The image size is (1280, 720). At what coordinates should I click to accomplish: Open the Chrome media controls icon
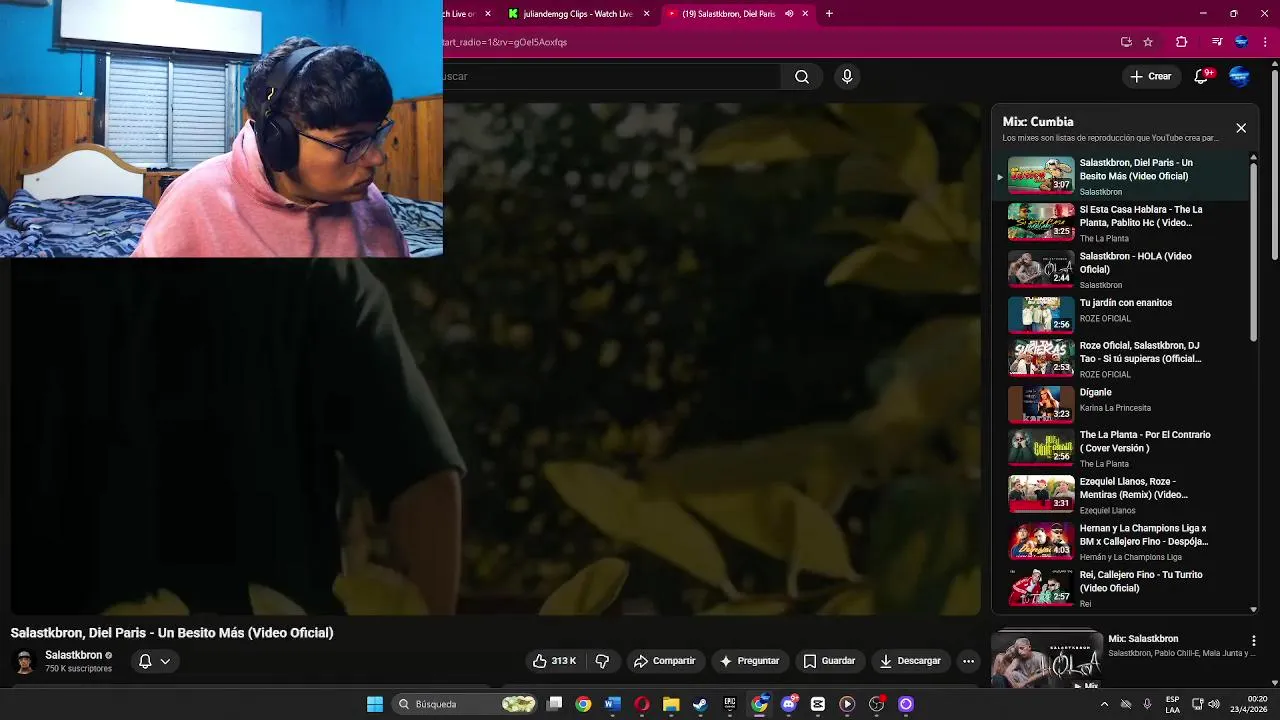click(x=1216, y=42)
